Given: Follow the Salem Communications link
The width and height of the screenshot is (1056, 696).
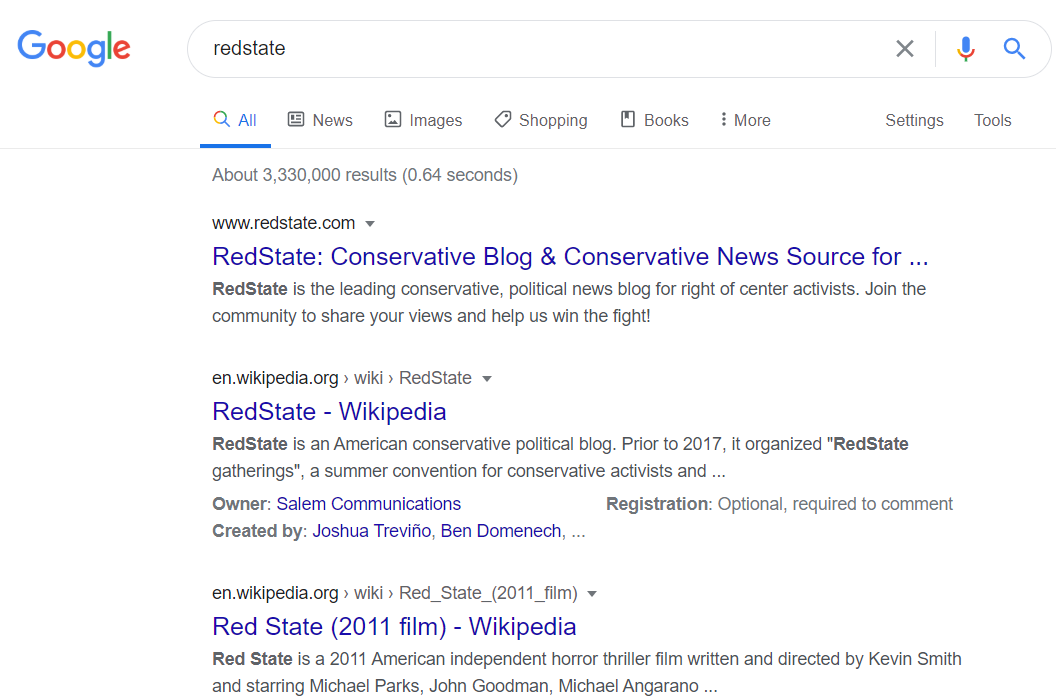Looking at the screenshot, I should point(368,503).
